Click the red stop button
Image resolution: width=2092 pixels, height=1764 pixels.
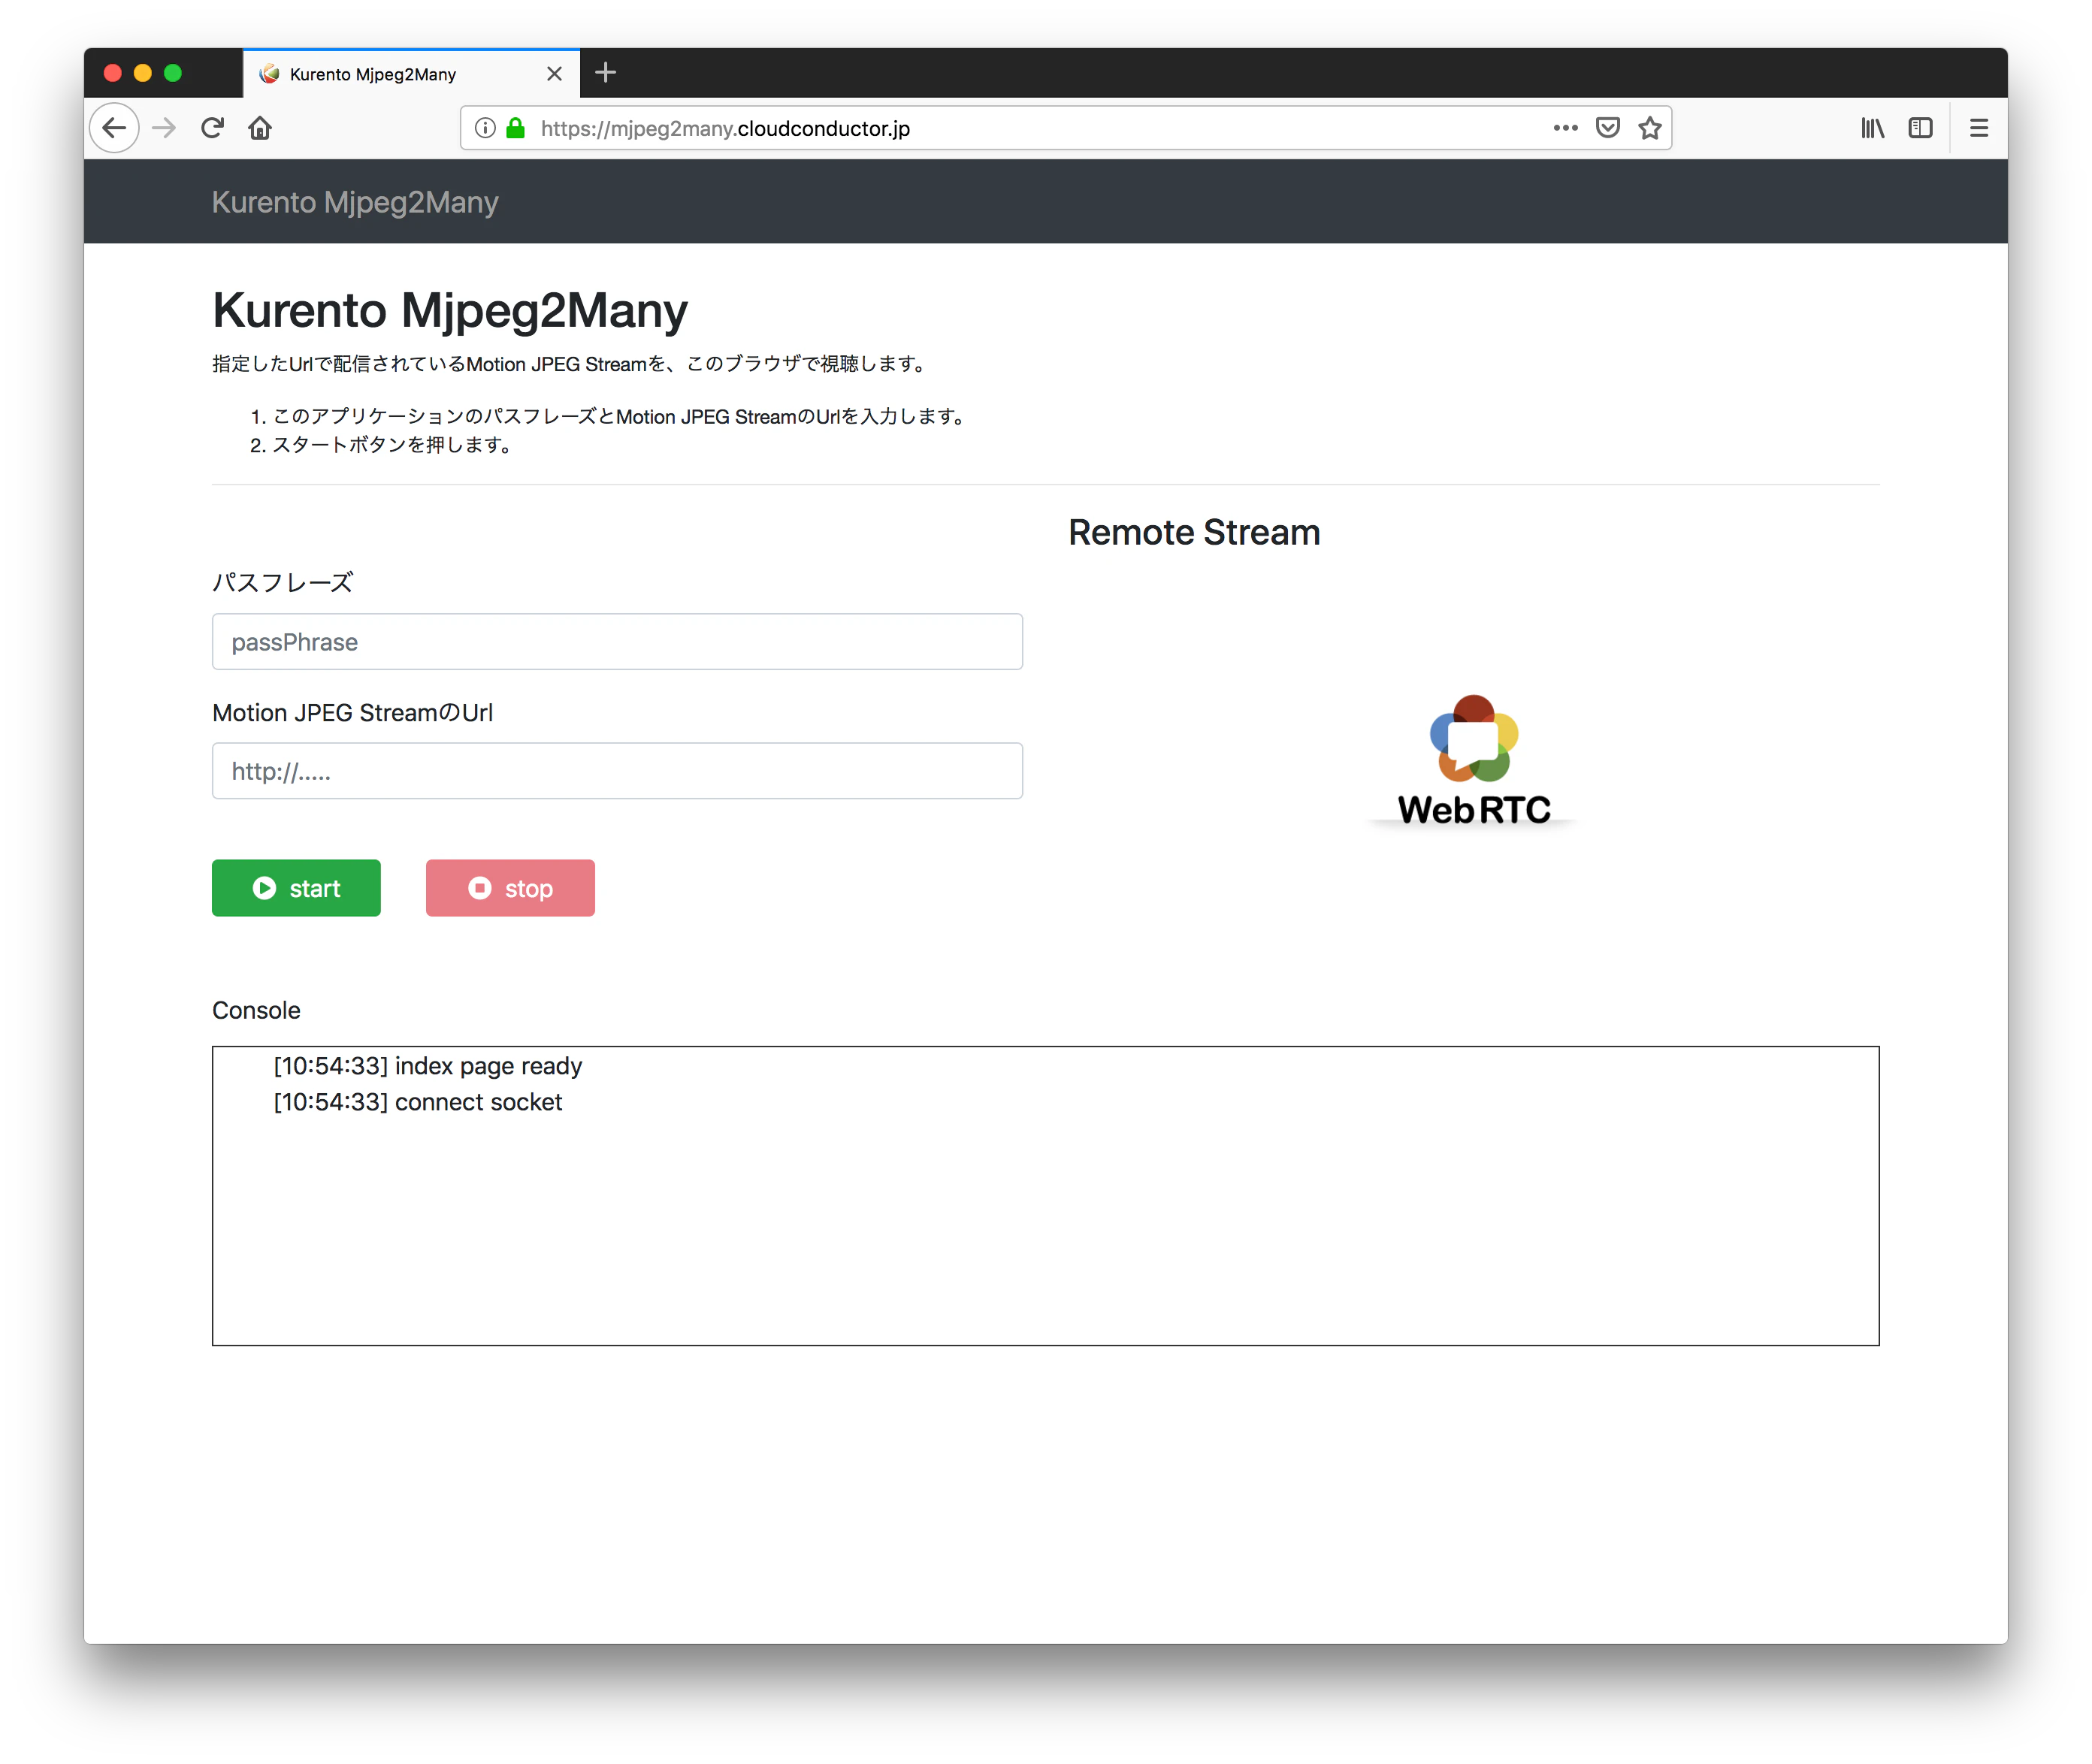tap(510, 888)
